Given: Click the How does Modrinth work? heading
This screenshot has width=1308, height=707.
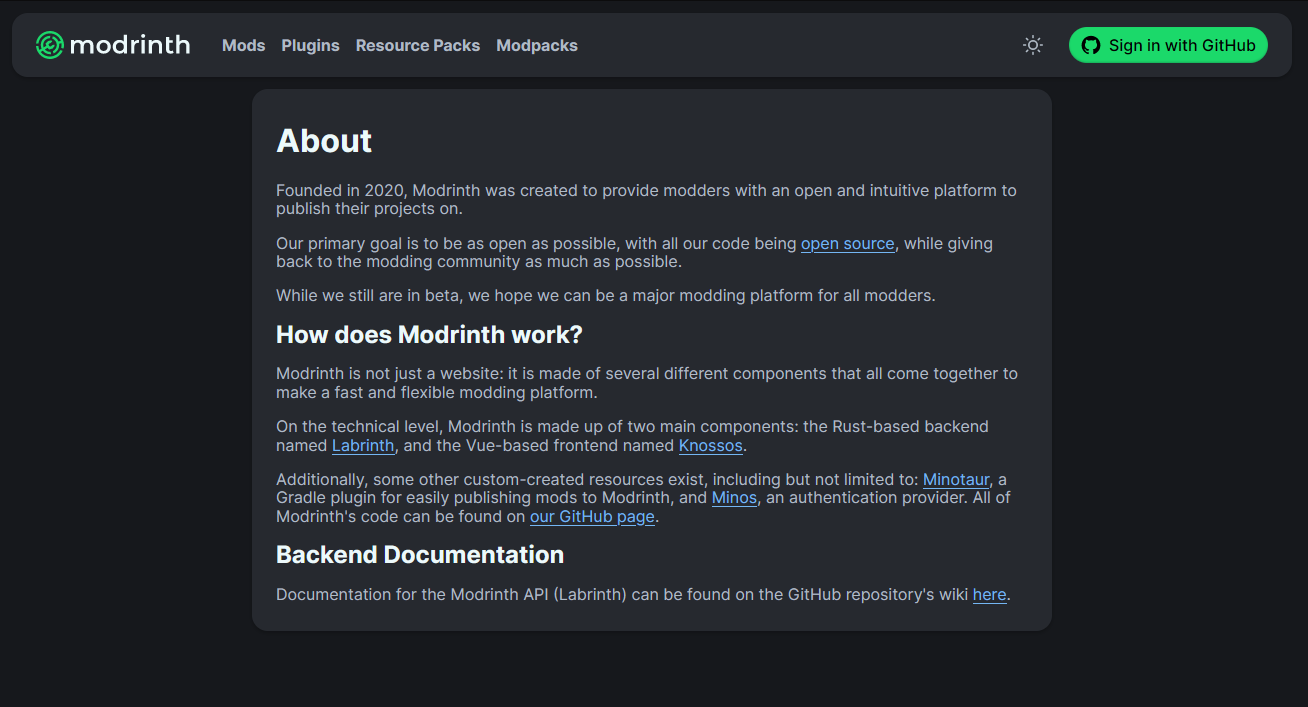Looking at the screenshot, I should pyautogui.click(x=429, y=334).
